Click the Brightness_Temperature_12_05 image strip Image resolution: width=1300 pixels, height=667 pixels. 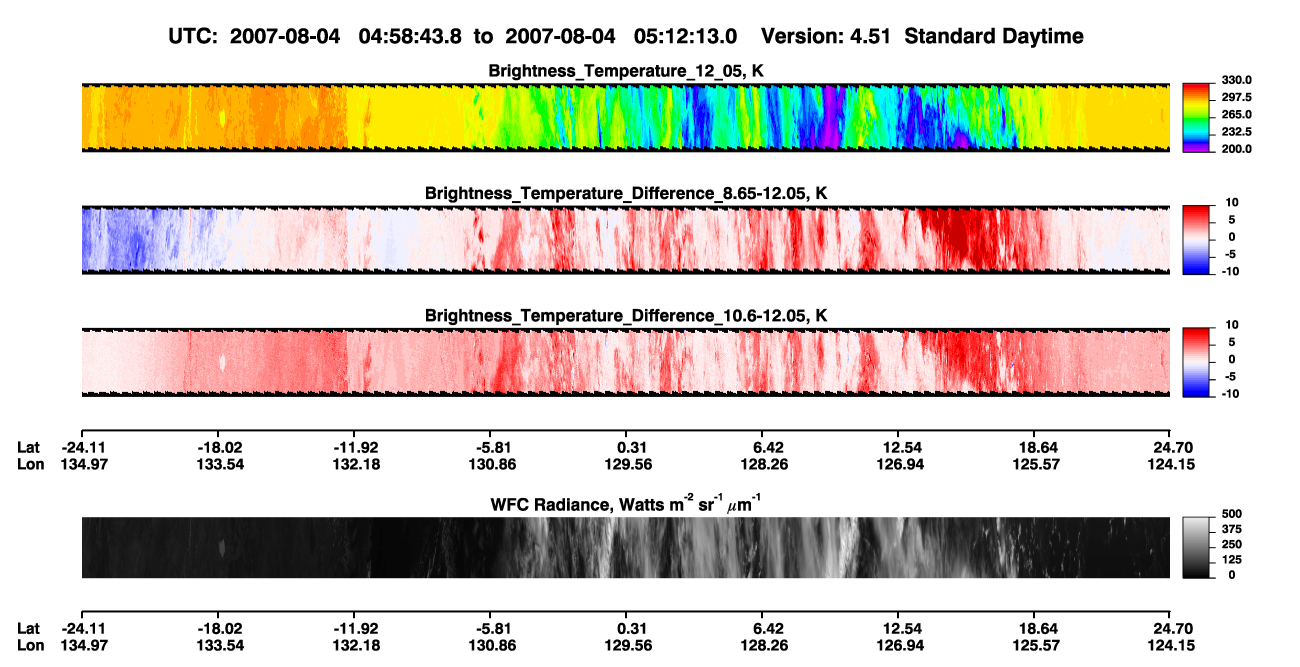(x=625, y=117)
